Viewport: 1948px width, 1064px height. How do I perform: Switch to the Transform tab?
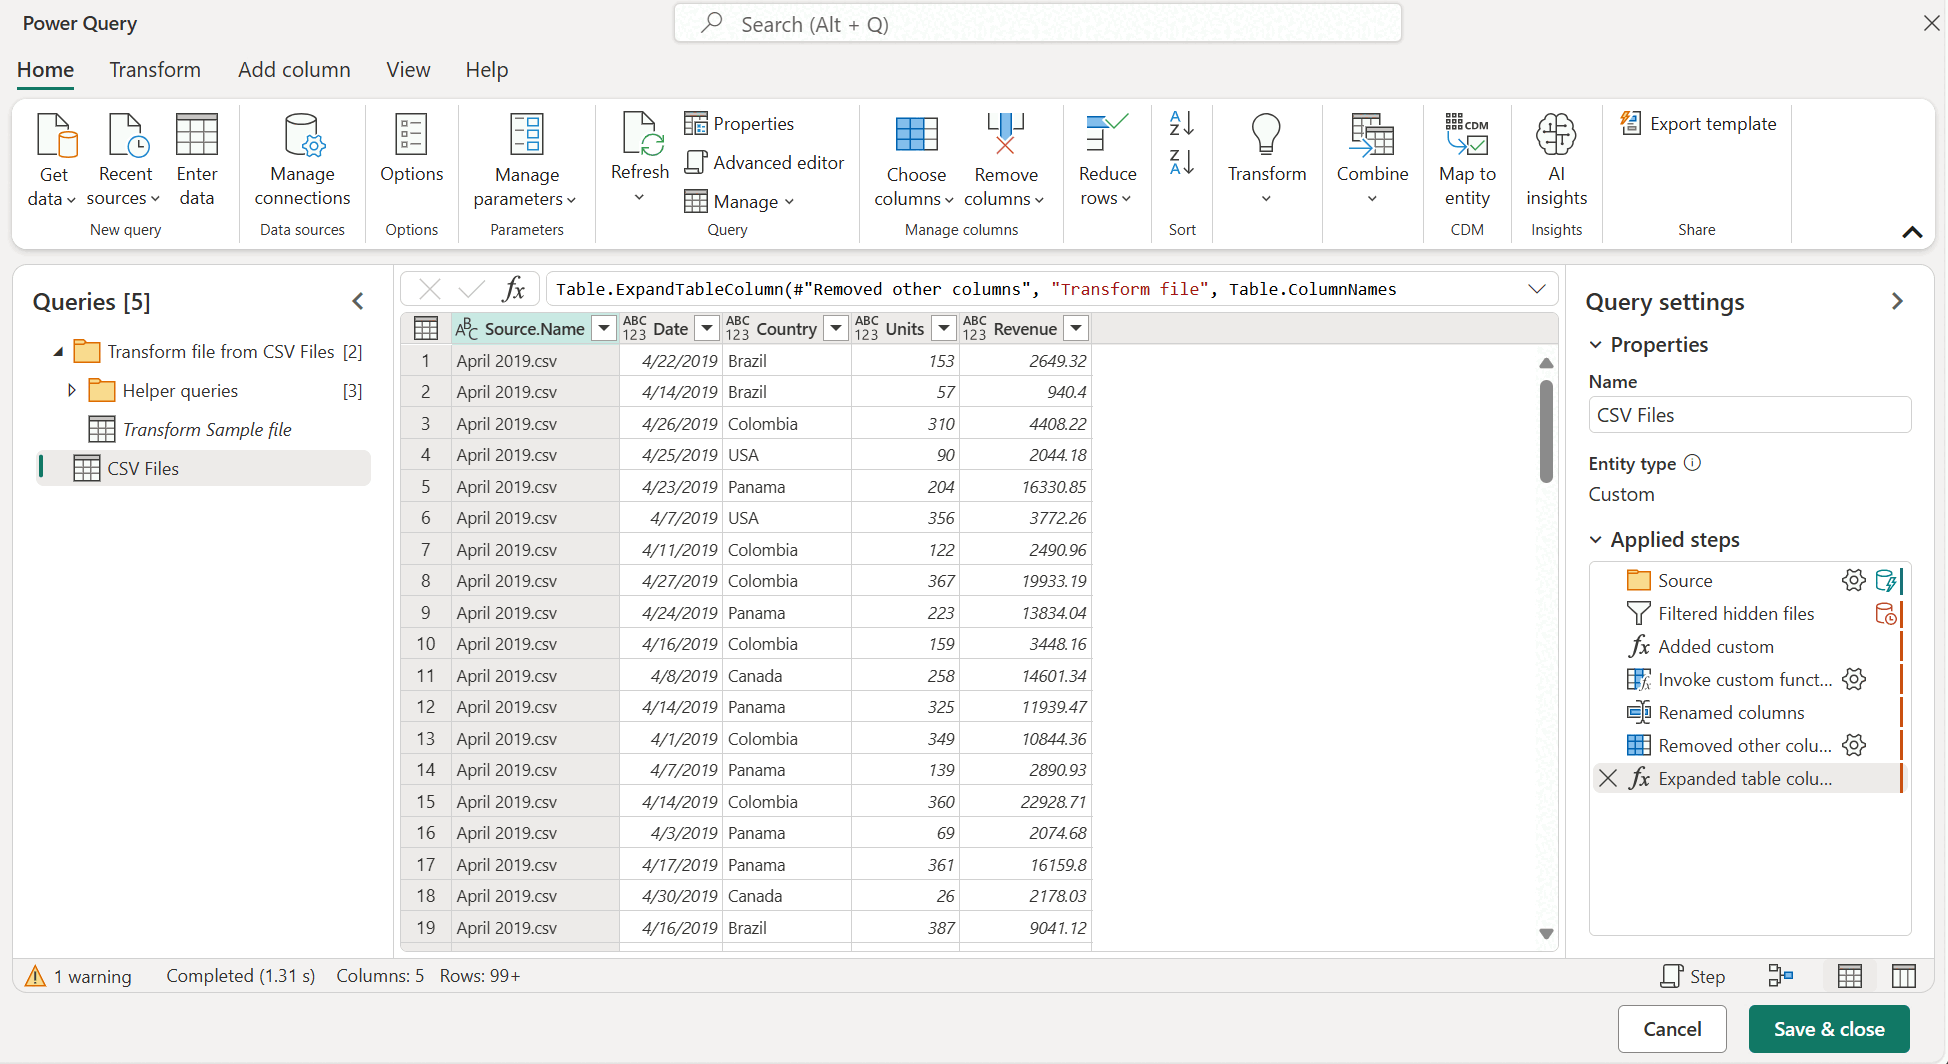155,70
